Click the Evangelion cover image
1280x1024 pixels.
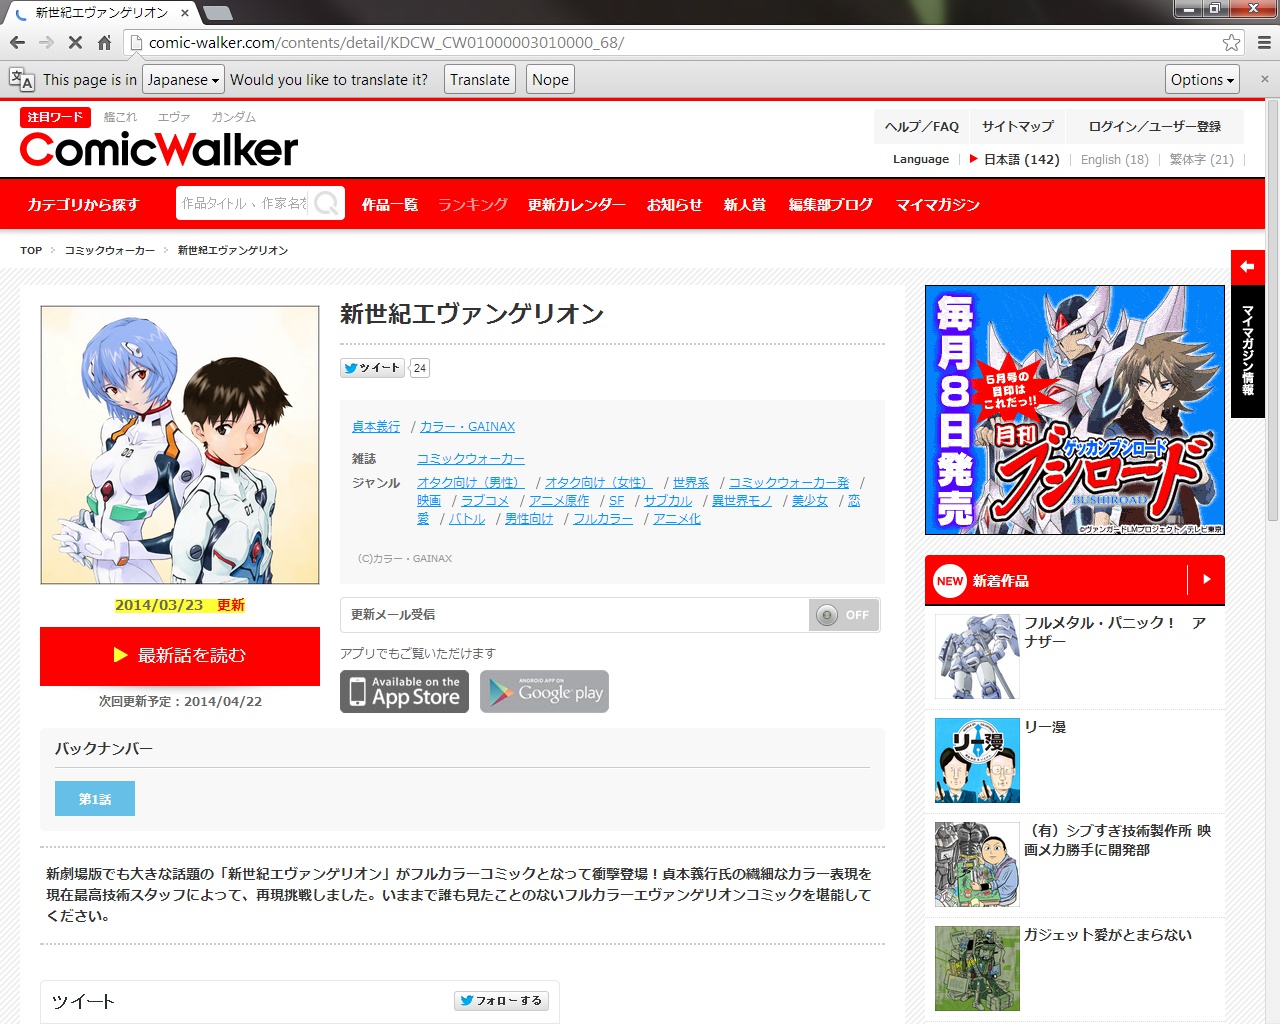(180, 445)
